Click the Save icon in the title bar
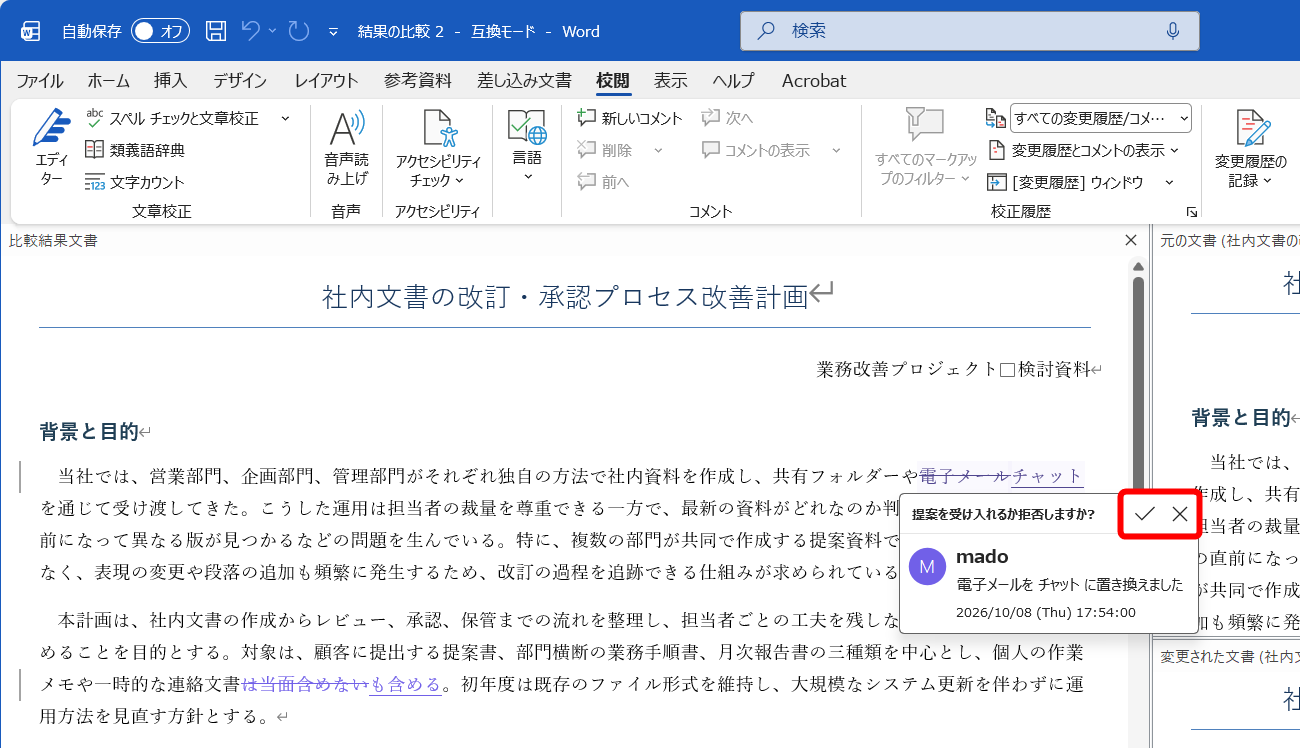This screenshot has width=1300, height=748. click(x=216, y=31)
